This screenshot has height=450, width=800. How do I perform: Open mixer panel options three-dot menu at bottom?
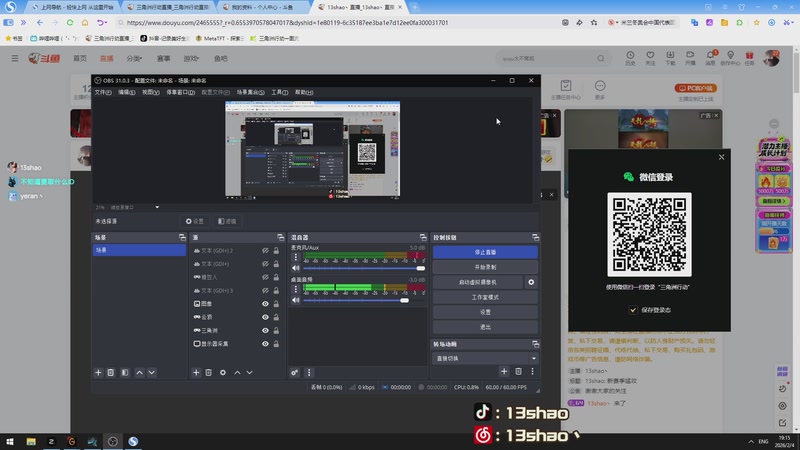click(309, 372)
